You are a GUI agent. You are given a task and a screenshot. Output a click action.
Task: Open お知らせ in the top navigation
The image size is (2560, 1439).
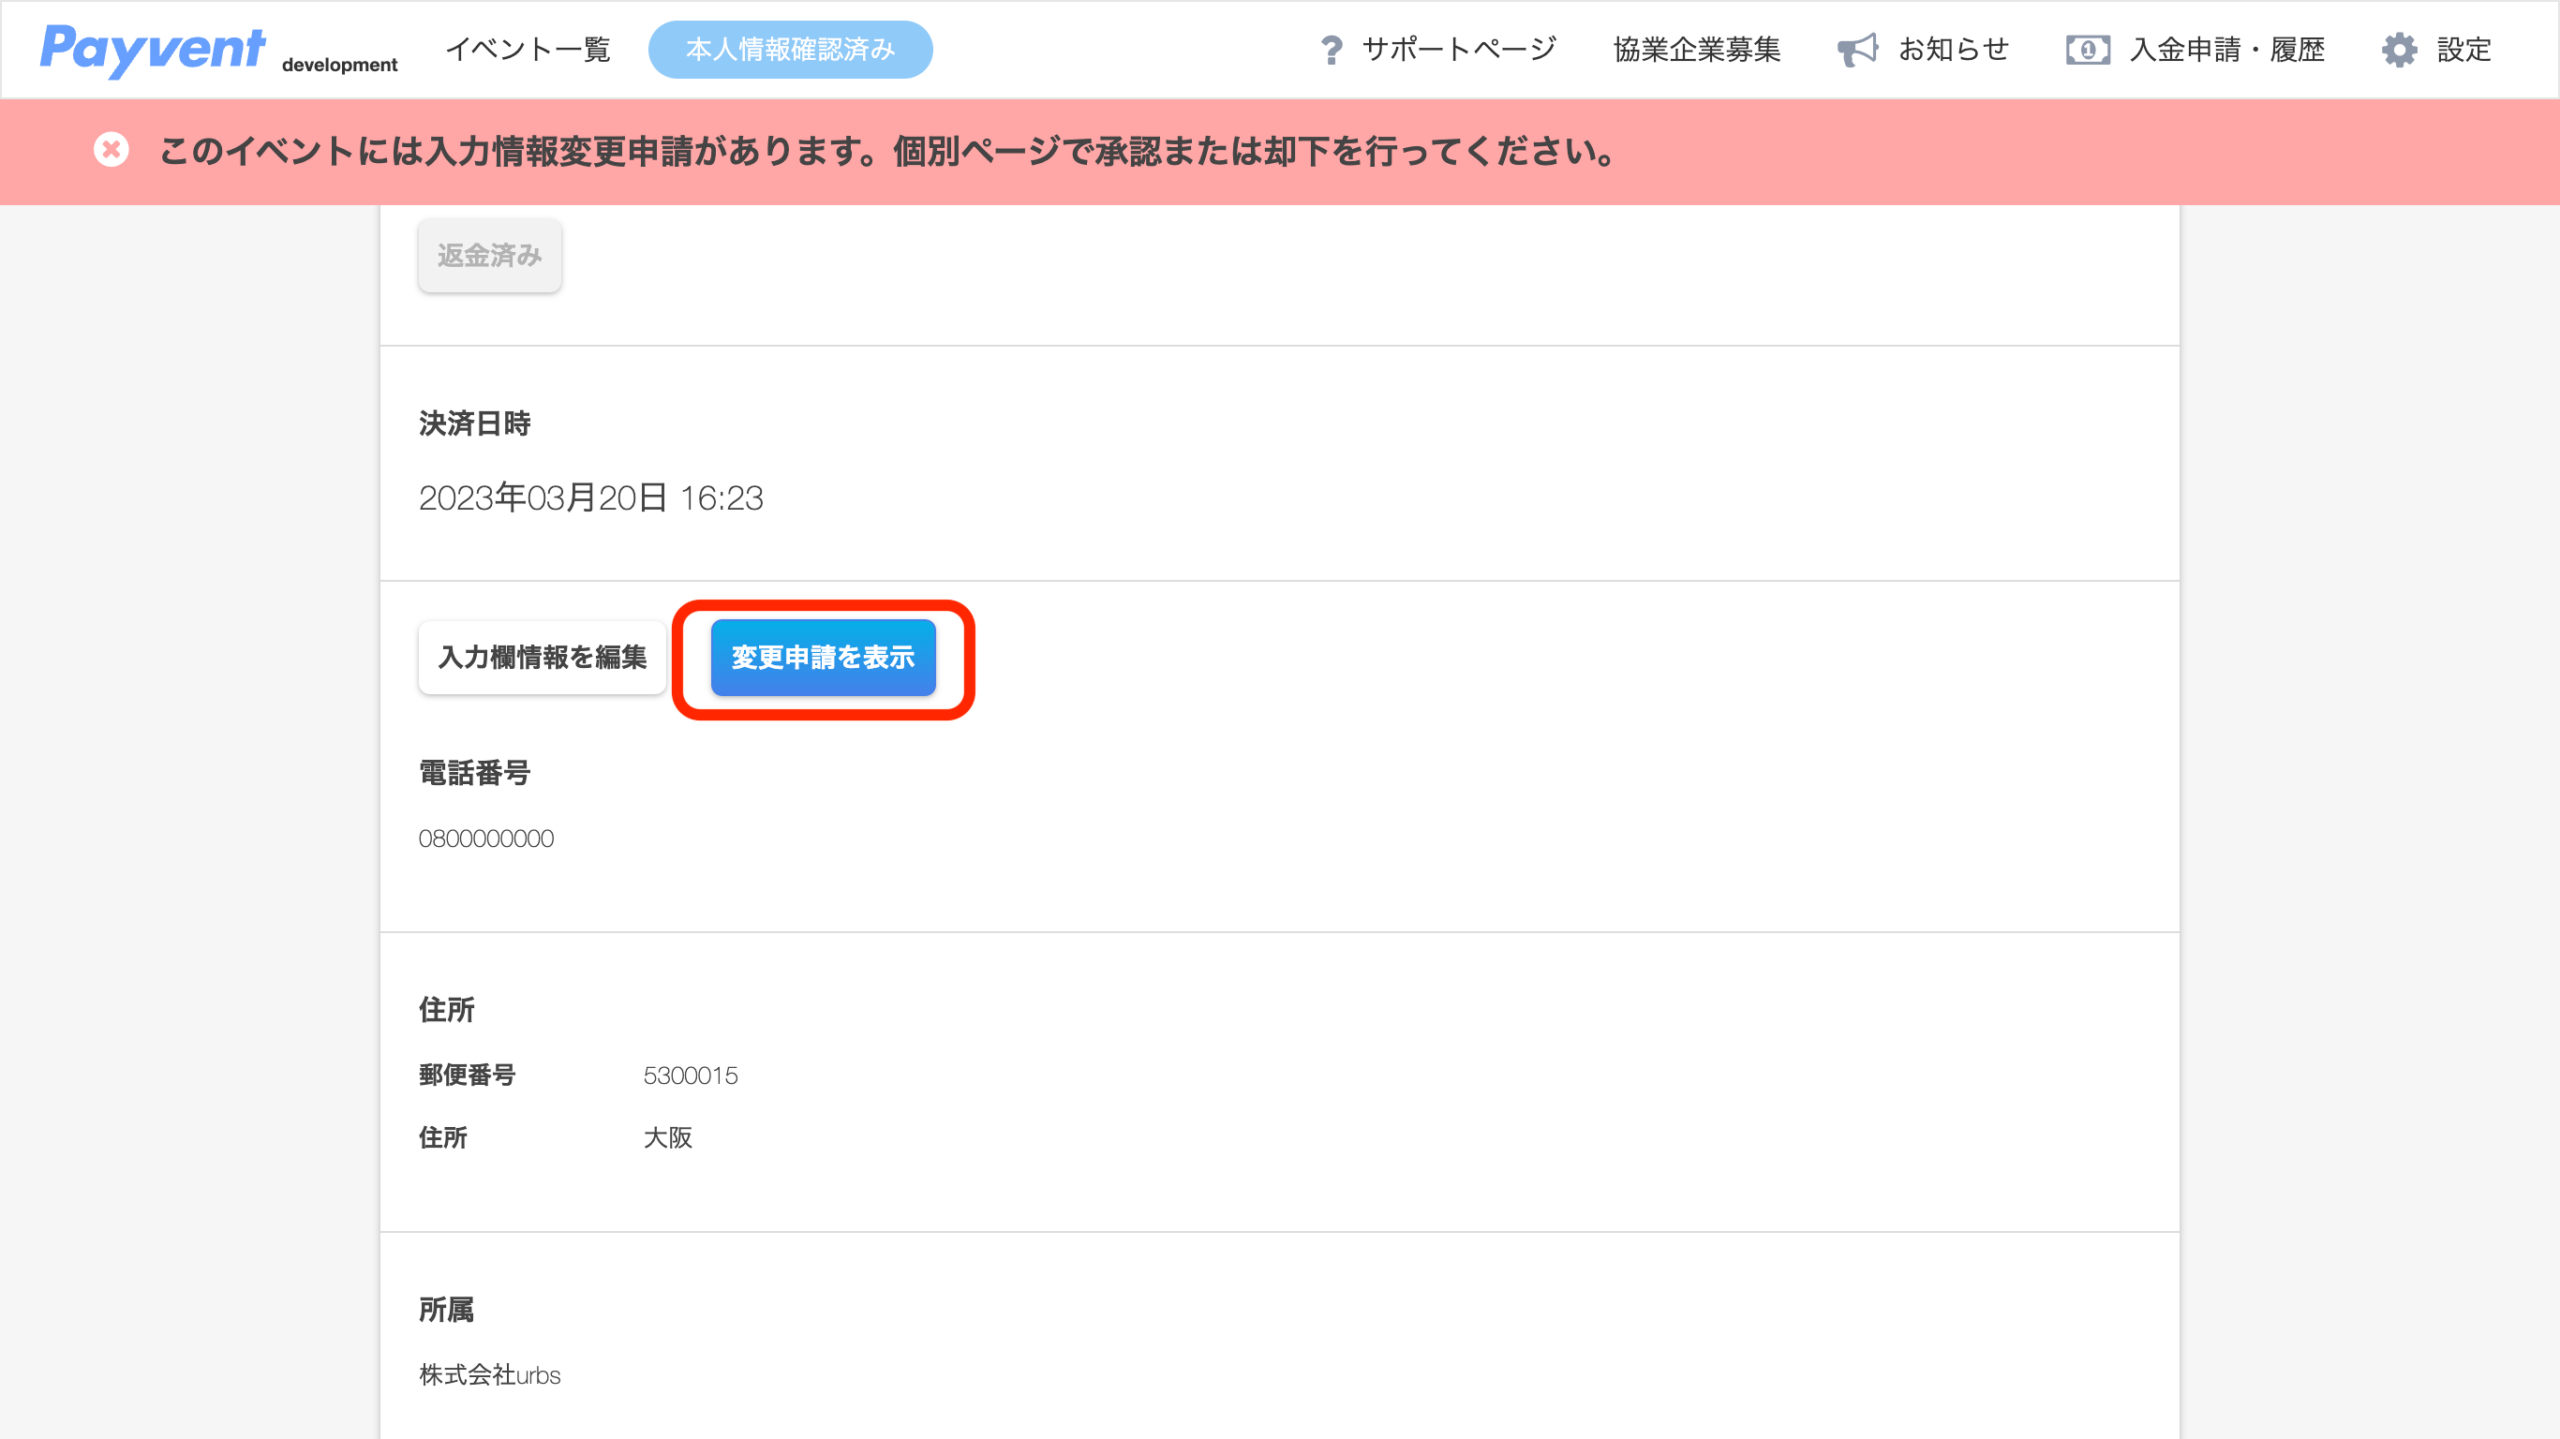pyautogui.click(x=1954, y=49)
